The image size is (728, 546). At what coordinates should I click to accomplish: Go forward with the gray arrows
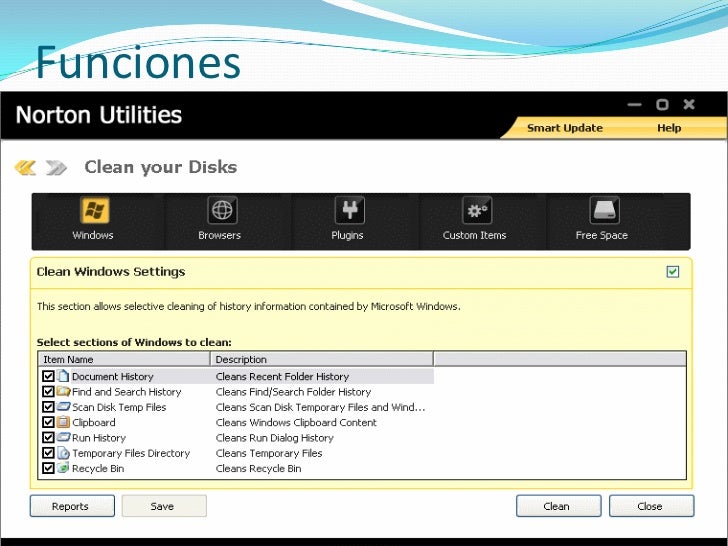[x=56, y=168]
